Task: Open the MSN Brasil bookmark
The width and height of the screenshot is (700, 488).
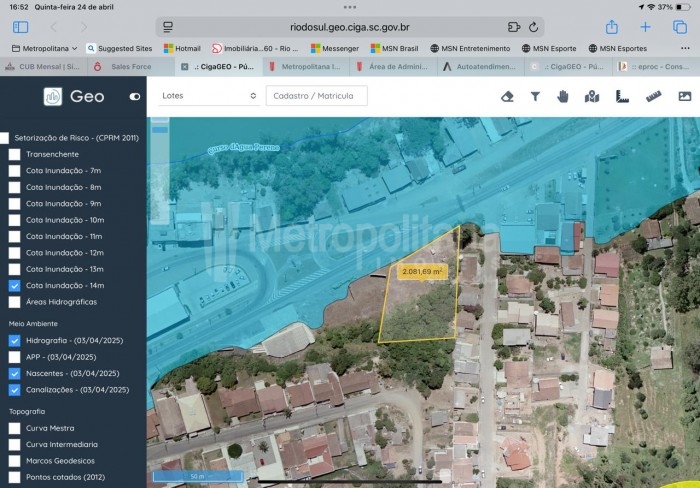Action: pyautogui.click(x=391, y=48)
